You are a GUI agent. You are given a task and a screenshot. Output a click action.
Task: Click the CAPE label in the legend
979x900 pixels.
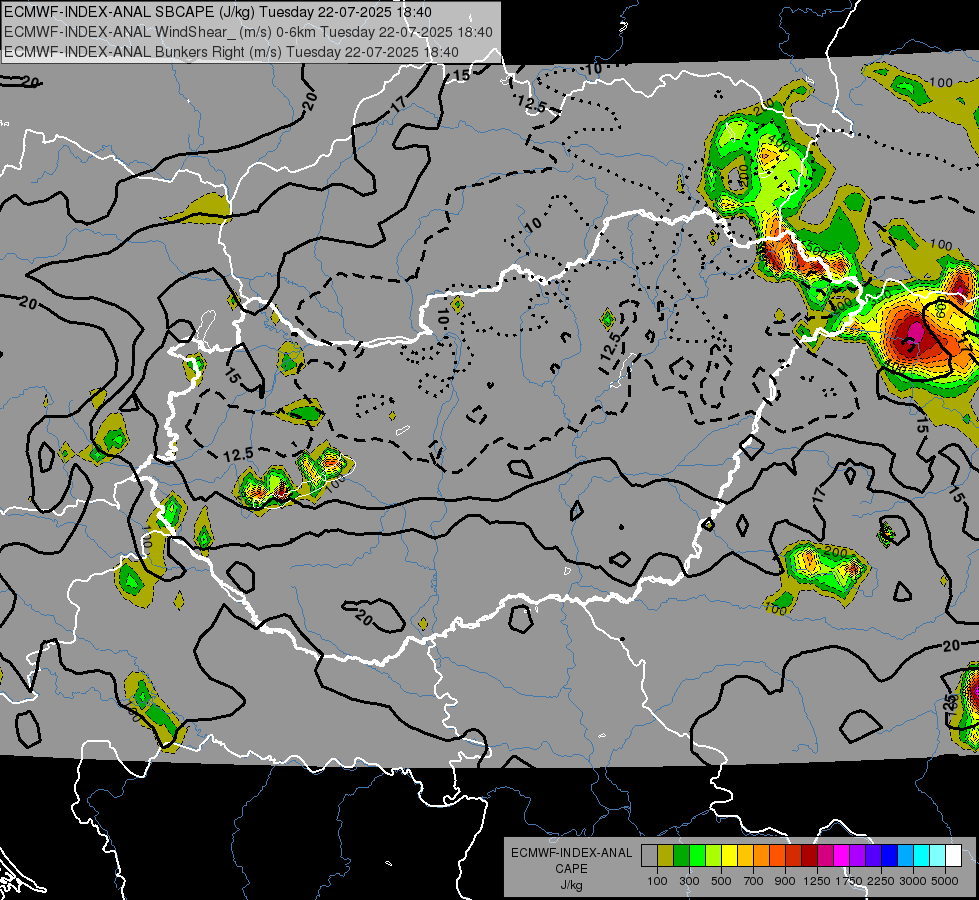(x=571, y=869)
